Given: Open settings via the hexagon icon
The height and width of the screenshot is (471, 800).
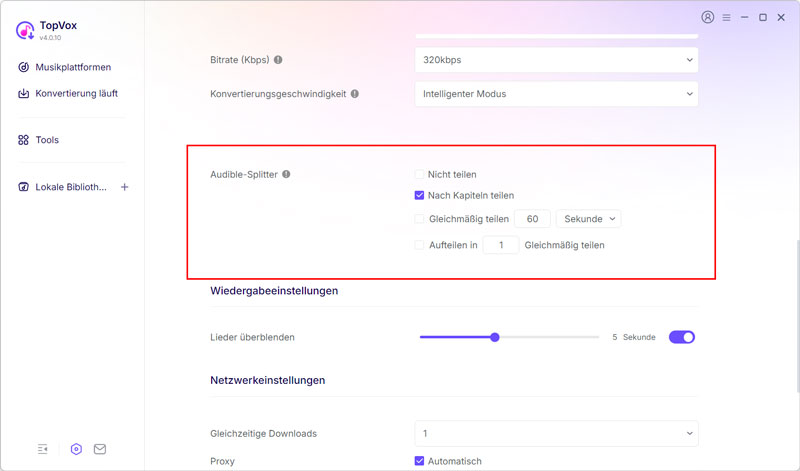Looking at the screenshot, I should click(76, 449).
